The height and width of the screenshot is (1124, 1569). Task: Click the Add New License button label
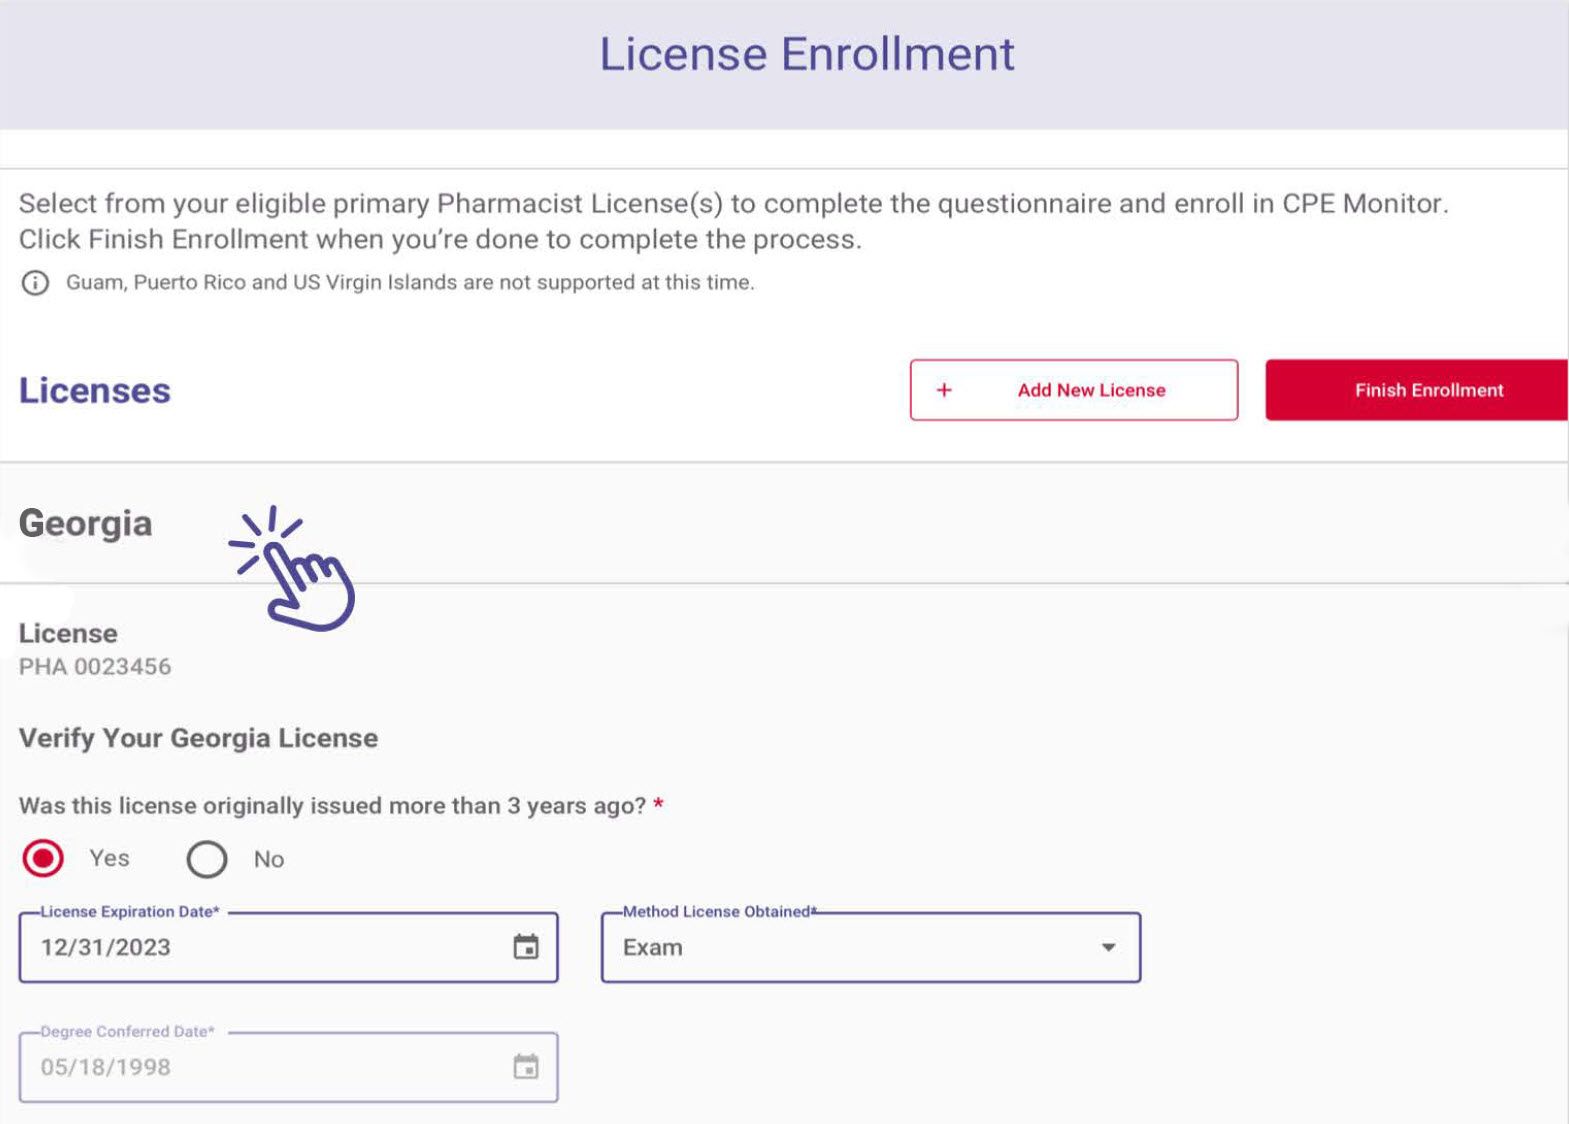[x=1091, y=390]
